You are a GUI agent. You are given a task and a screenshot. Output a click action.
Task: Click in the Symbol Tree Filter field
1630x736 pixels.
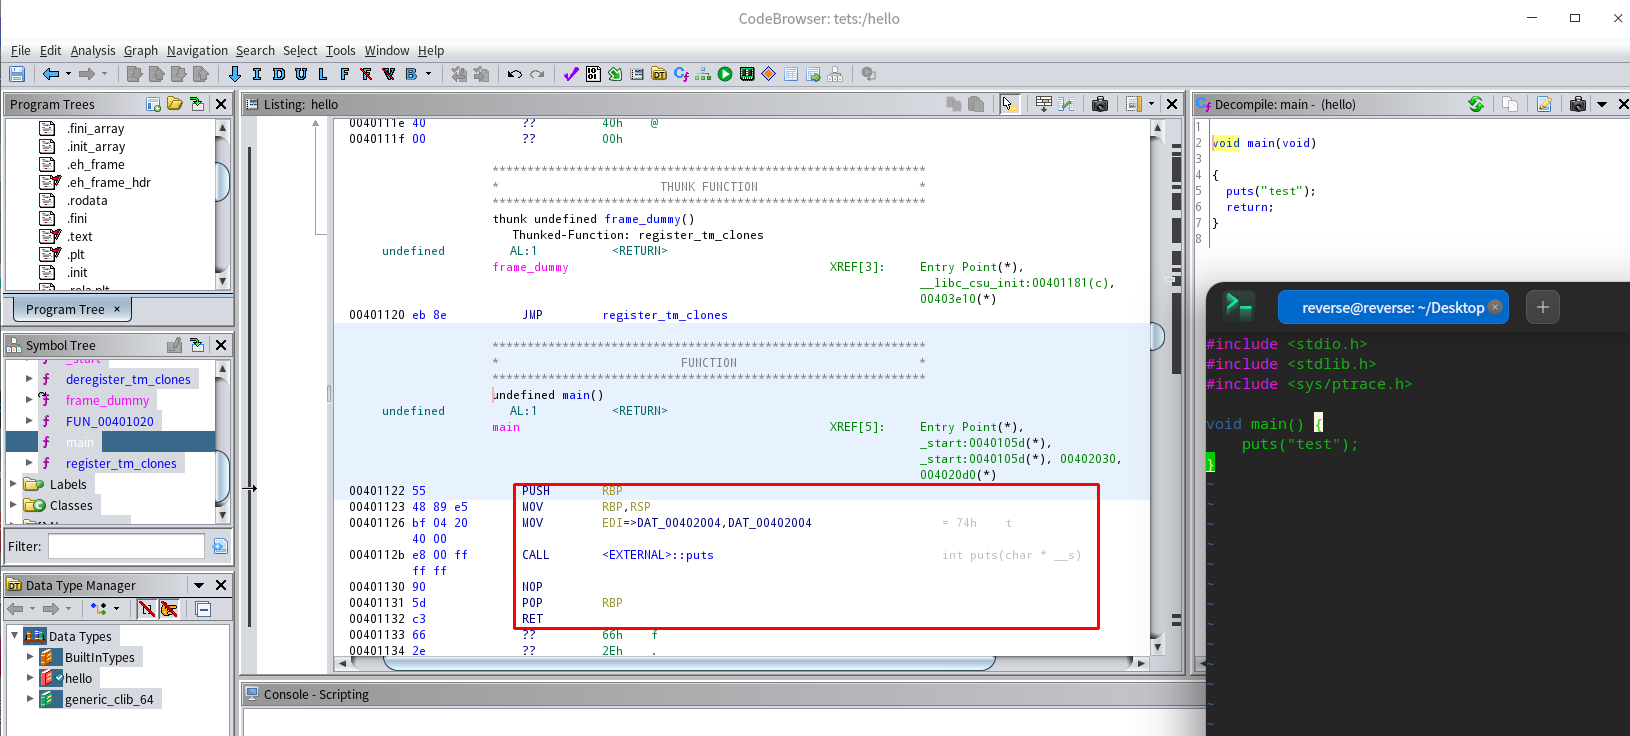tap(126, 546)
